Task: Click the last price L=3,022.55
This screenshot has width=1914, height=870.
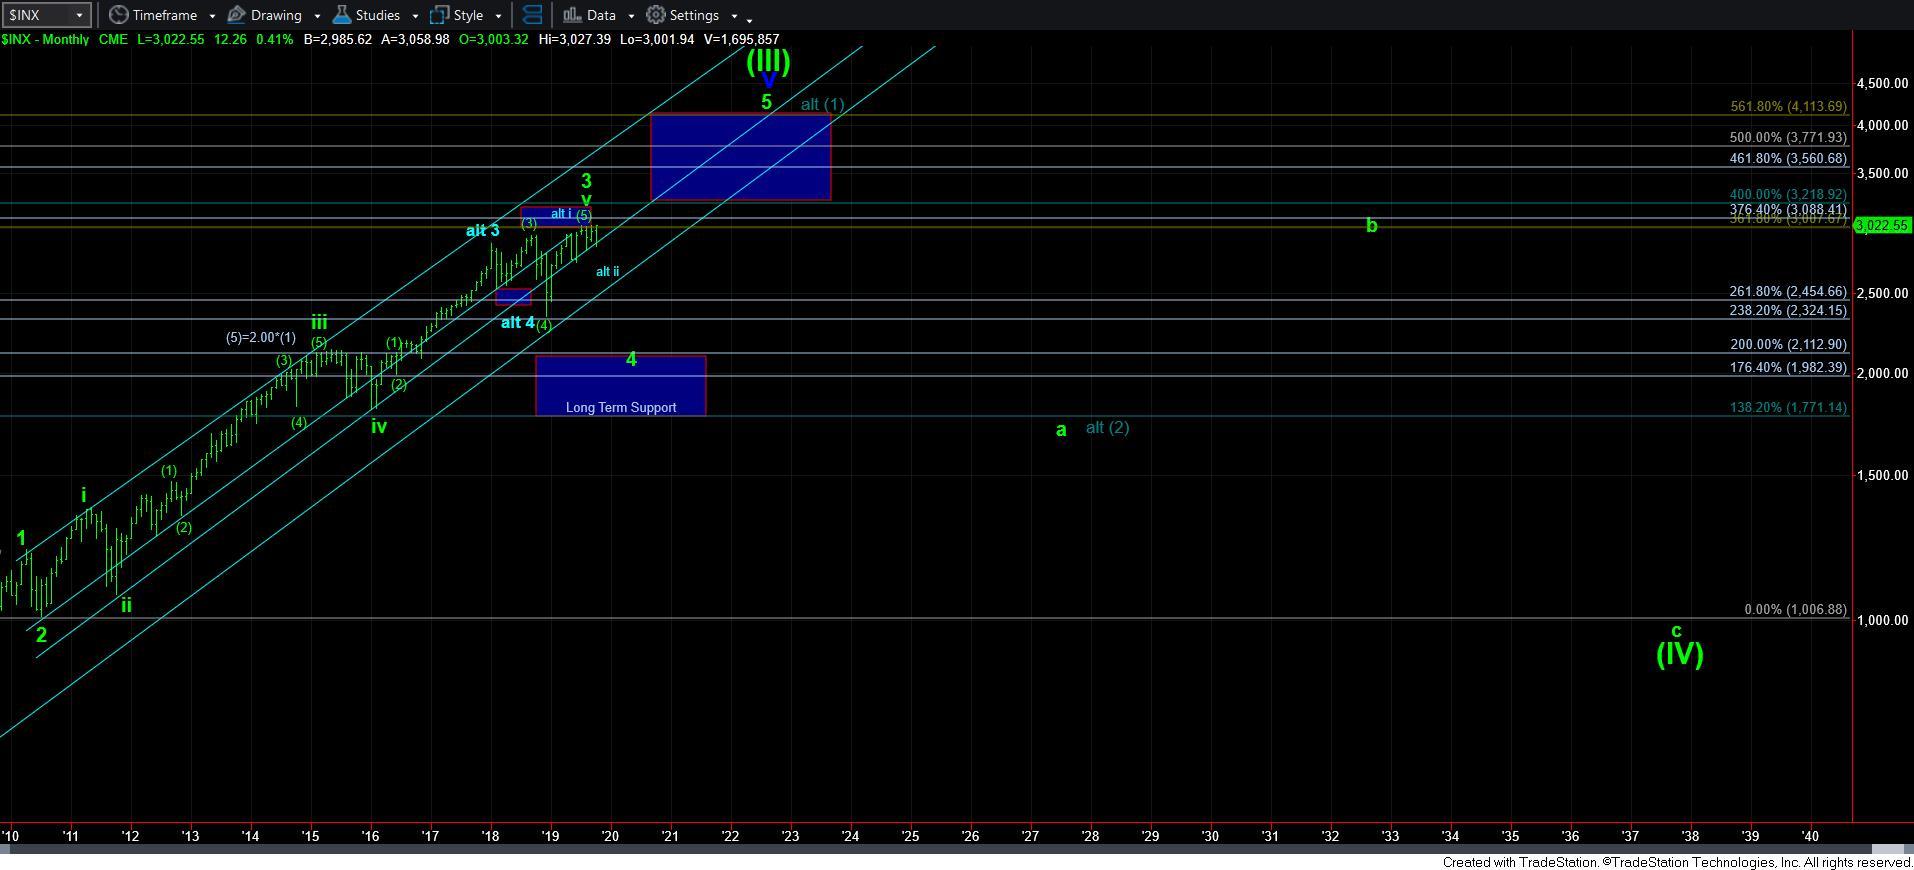Action: [x=171, y=40]
